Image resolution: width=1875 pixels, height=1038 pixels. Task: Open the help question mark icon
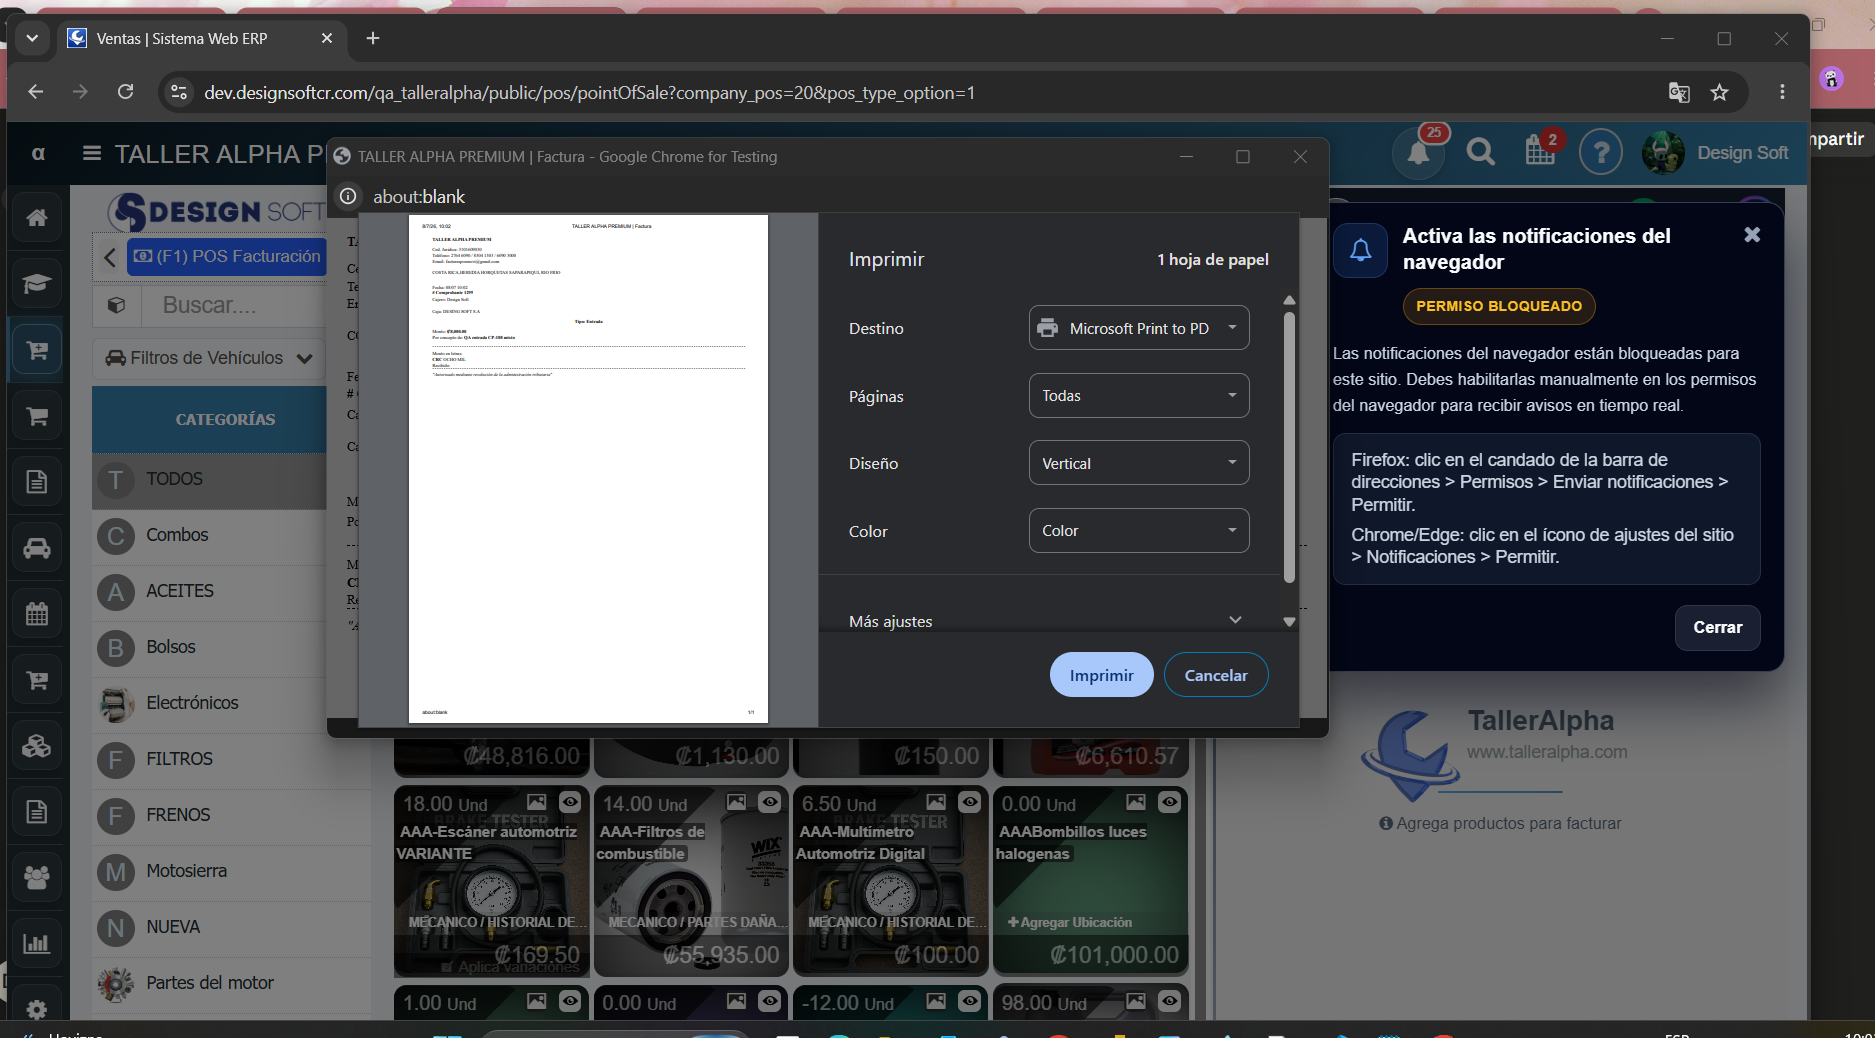(x=1600, y=152)
